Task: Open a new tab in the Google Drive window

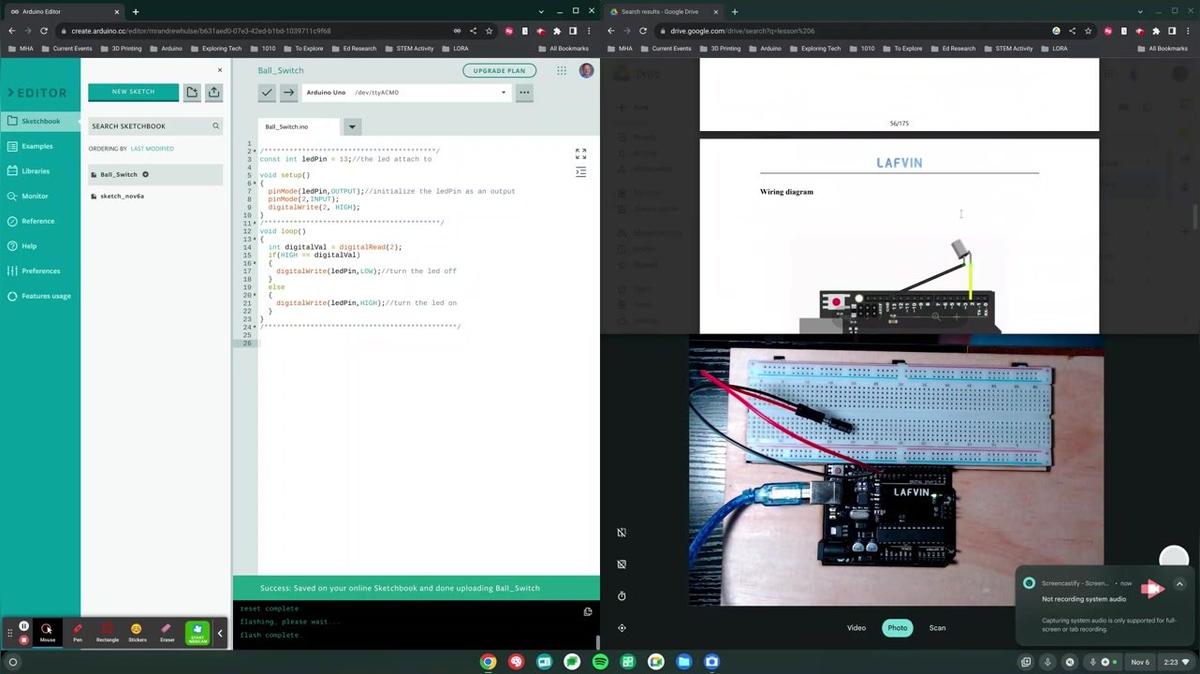Action: pyautogui.click(x=735, y=11)
